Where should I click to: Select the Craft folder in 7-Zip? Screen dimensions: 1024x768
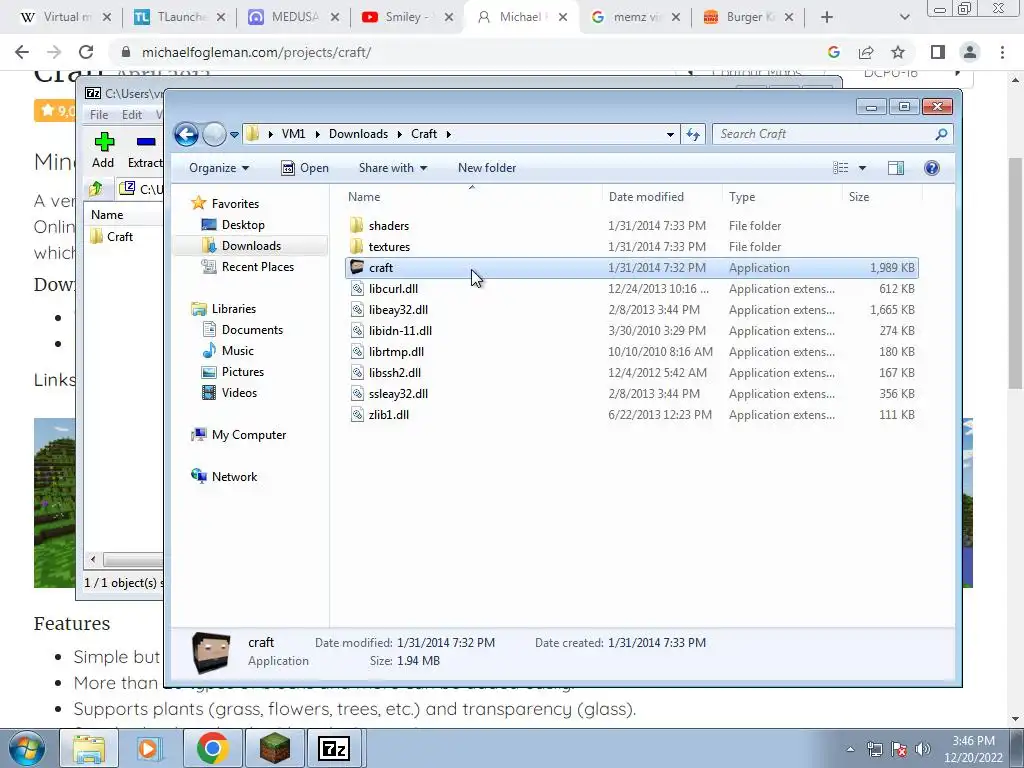pyautogui.click(x=112, y=236)
